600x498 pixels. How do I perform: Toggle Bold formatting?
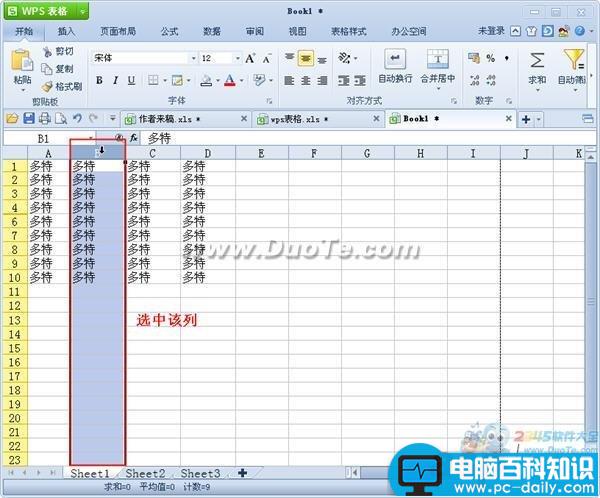99,80
